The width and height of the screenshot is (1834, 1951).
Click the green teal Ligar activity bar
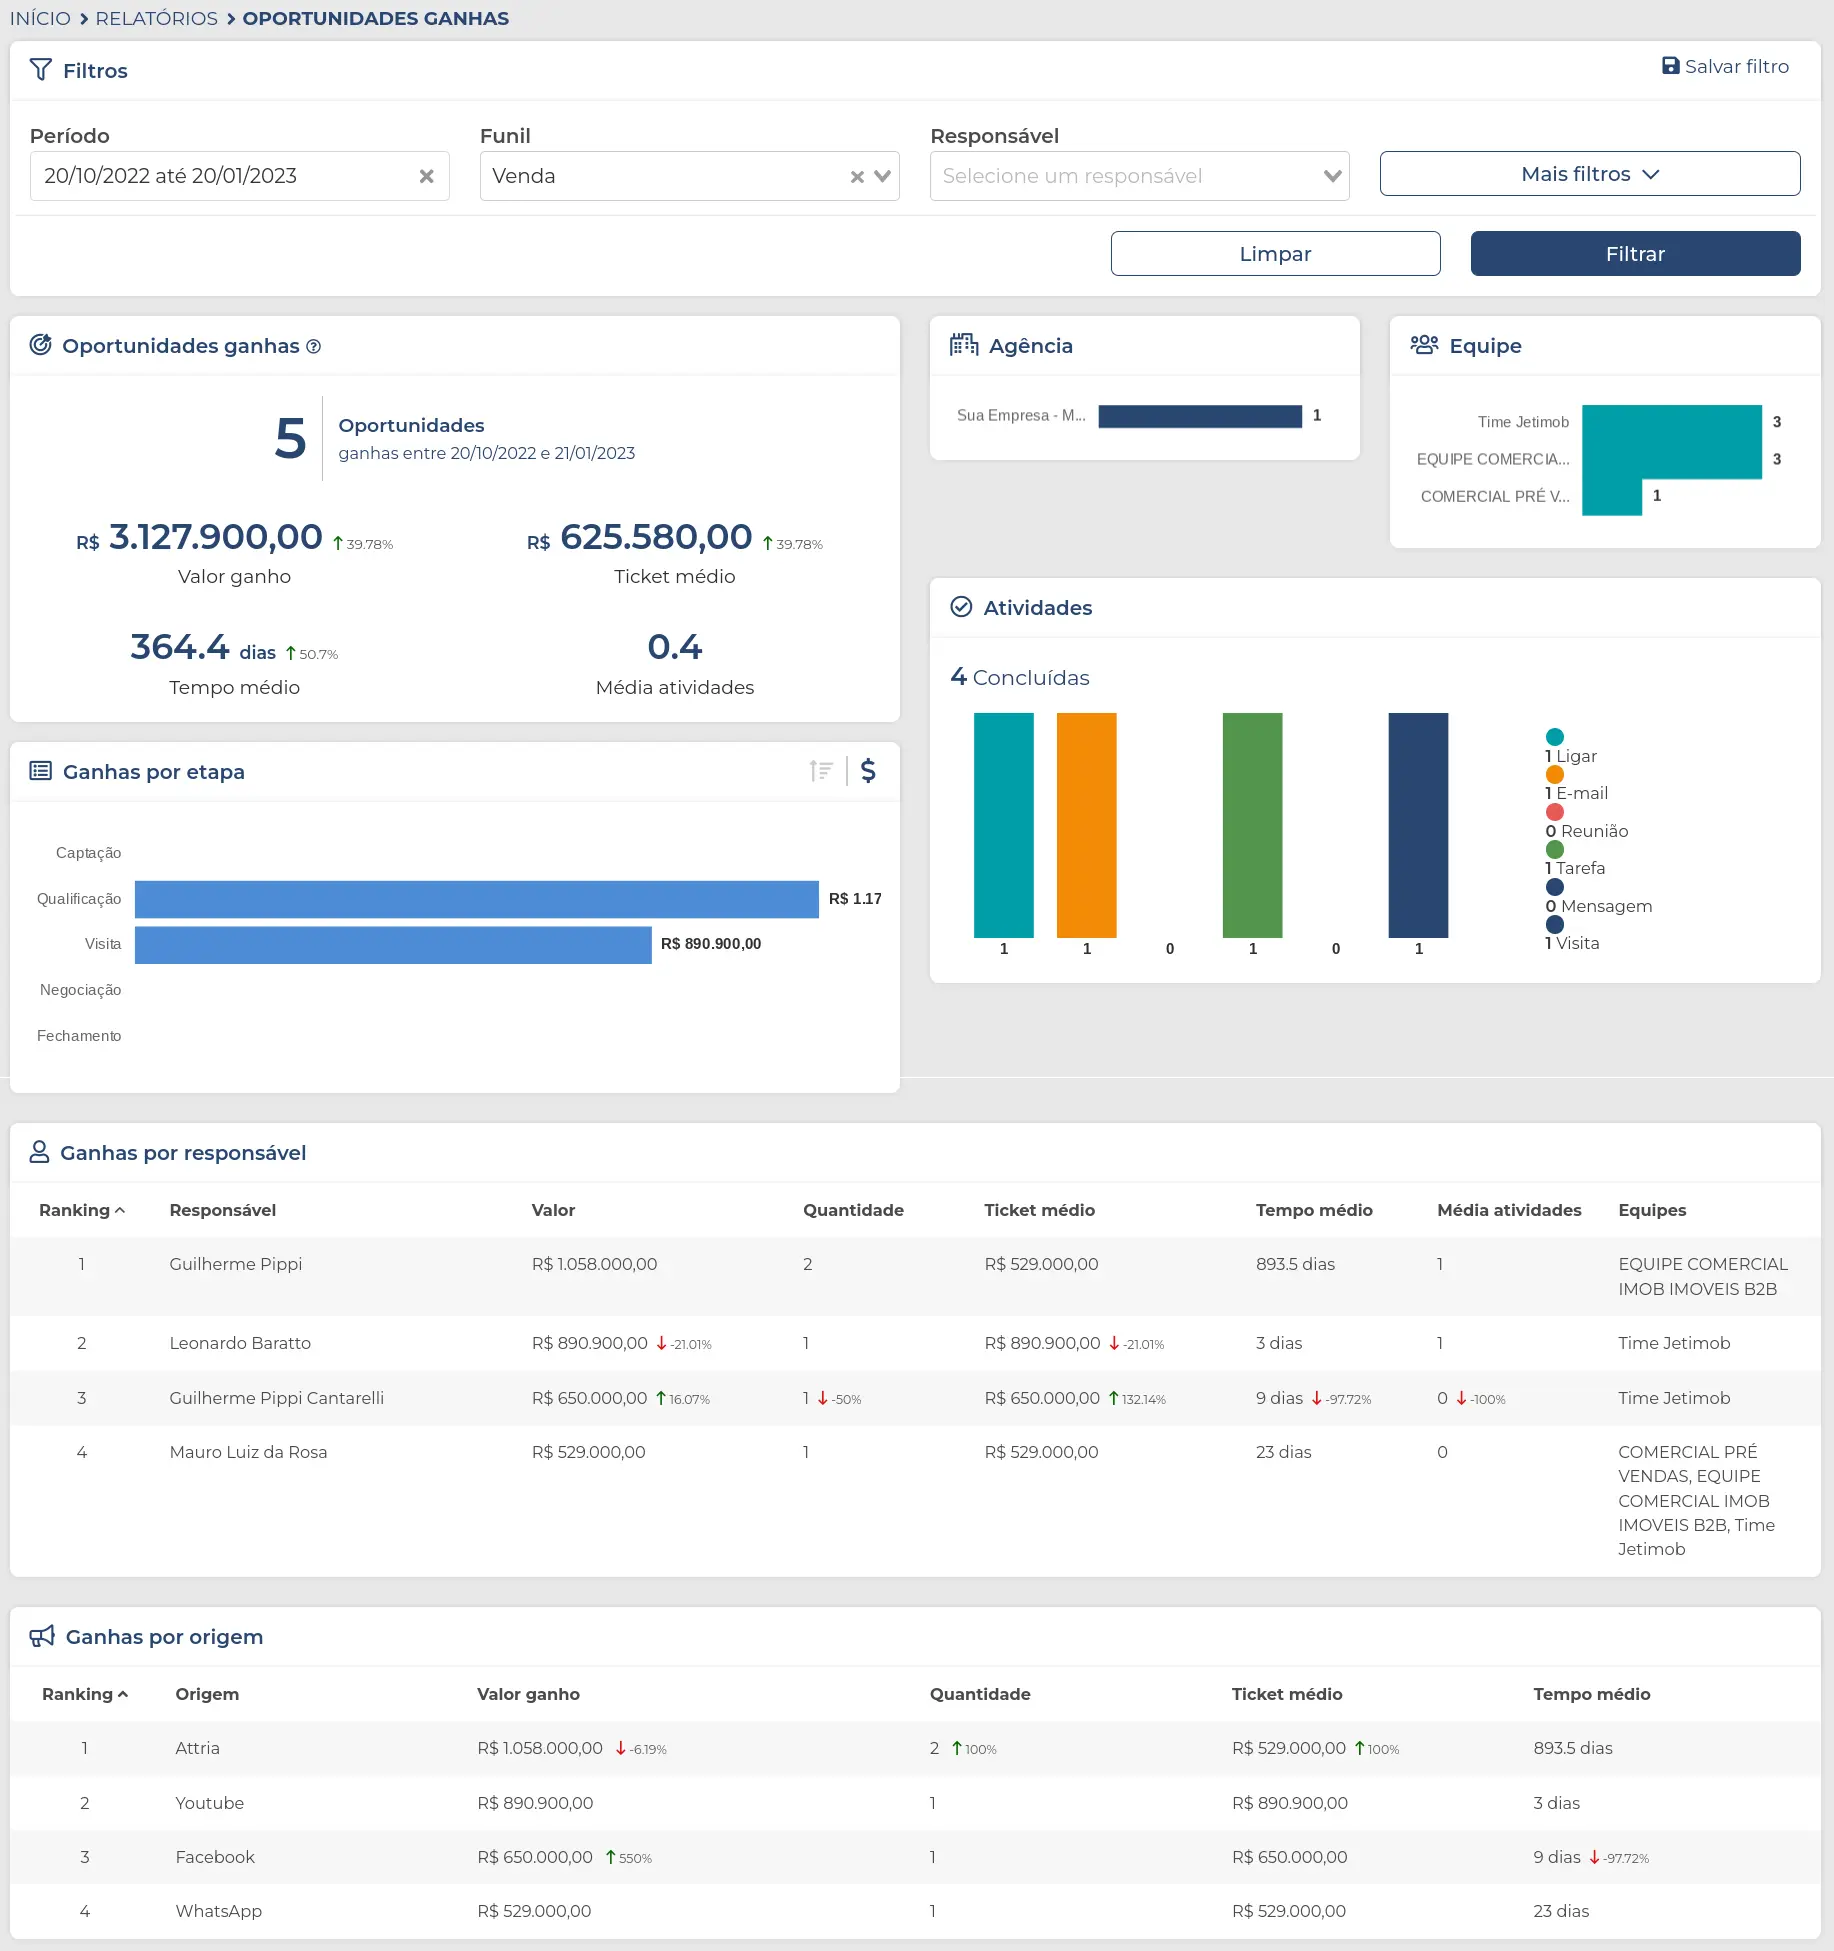click(x=1003, y=825)
